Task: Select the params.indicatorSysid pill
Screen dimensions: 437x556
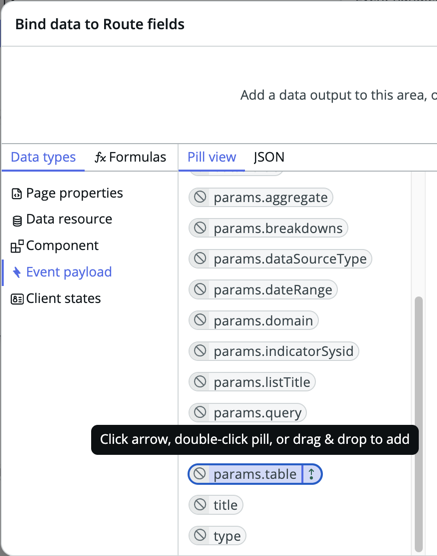Action: 273,351
